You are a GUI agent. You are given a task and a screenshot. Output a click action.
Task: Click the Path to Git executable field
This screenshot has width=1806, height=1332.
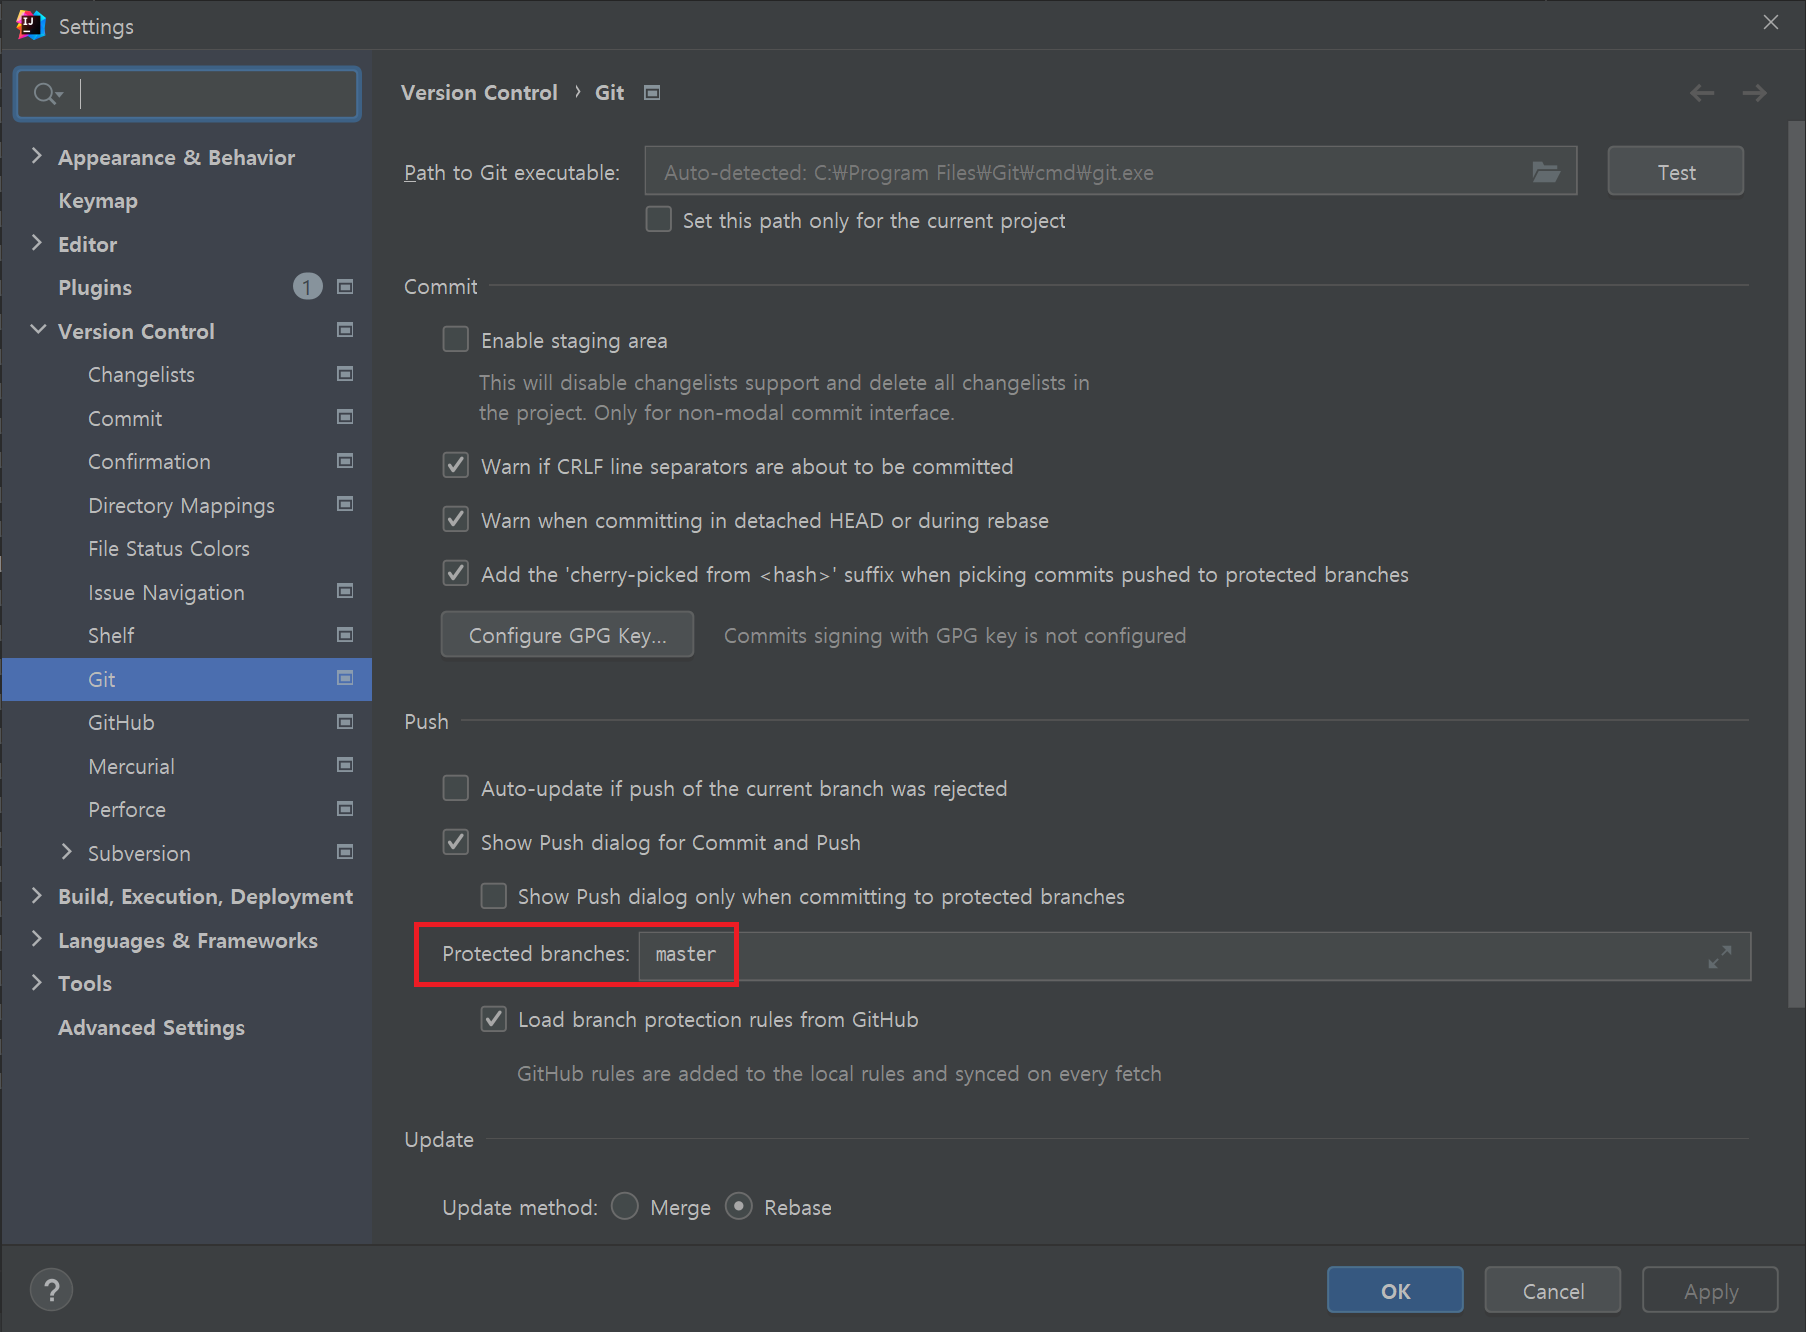click(x=1111, y=171)
